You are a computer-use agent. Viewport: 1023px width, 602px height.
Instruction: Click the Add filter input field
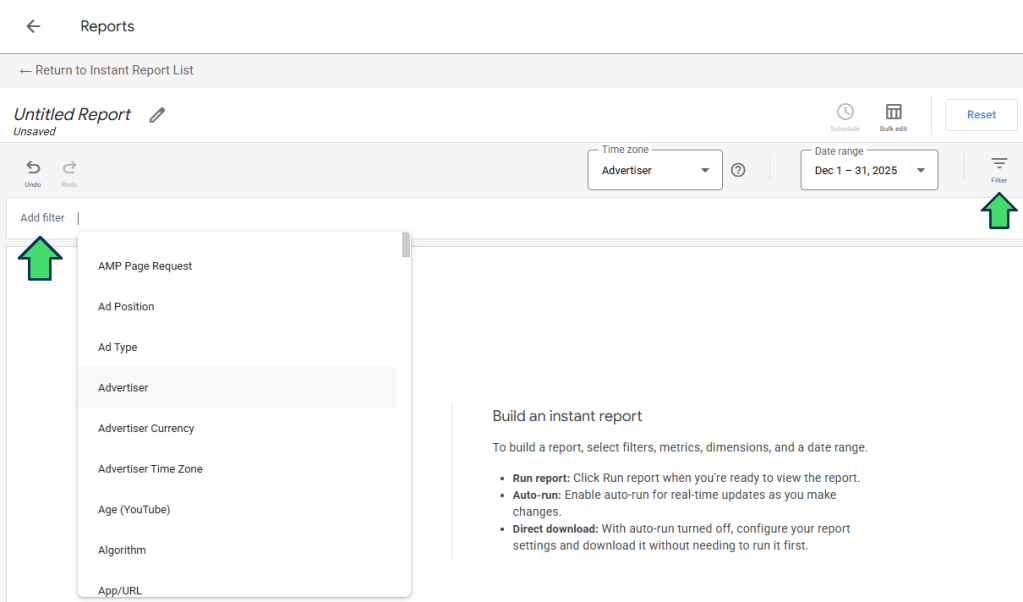pos(200,218)
